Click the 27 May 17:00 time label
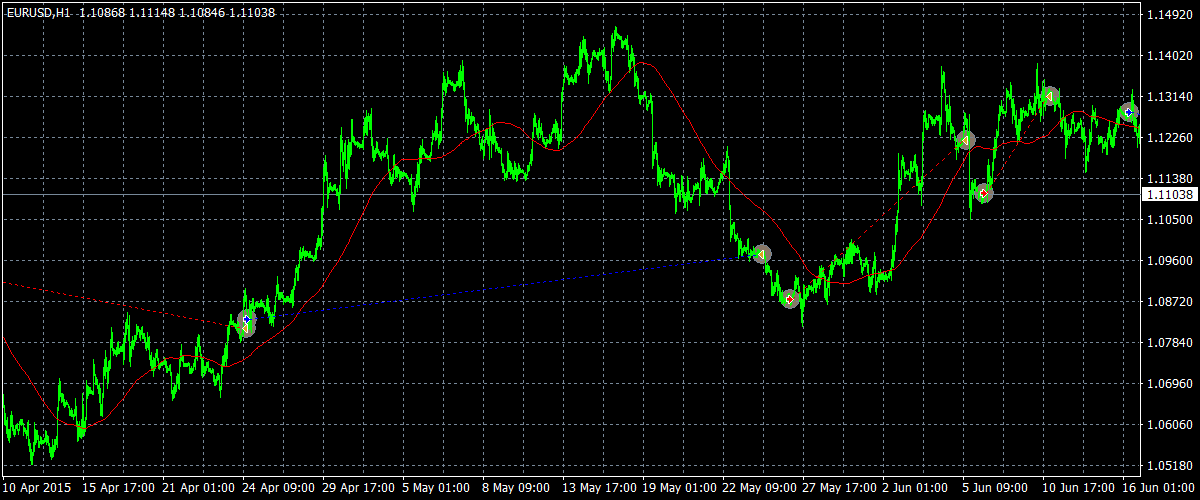1200x500 pixels. tap(838, 489)
